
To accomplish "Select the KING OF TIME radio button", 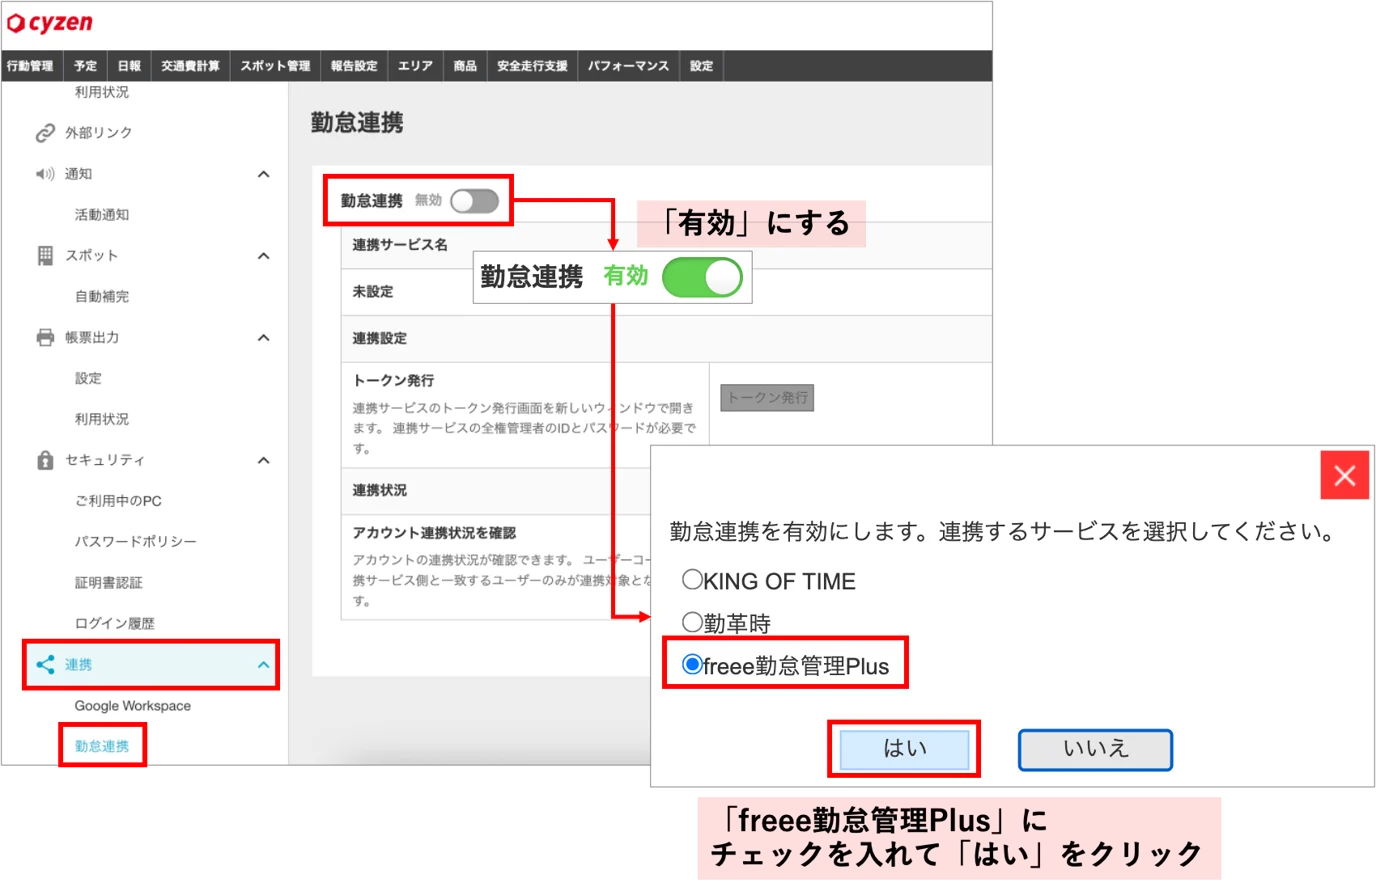I will 692,580.
